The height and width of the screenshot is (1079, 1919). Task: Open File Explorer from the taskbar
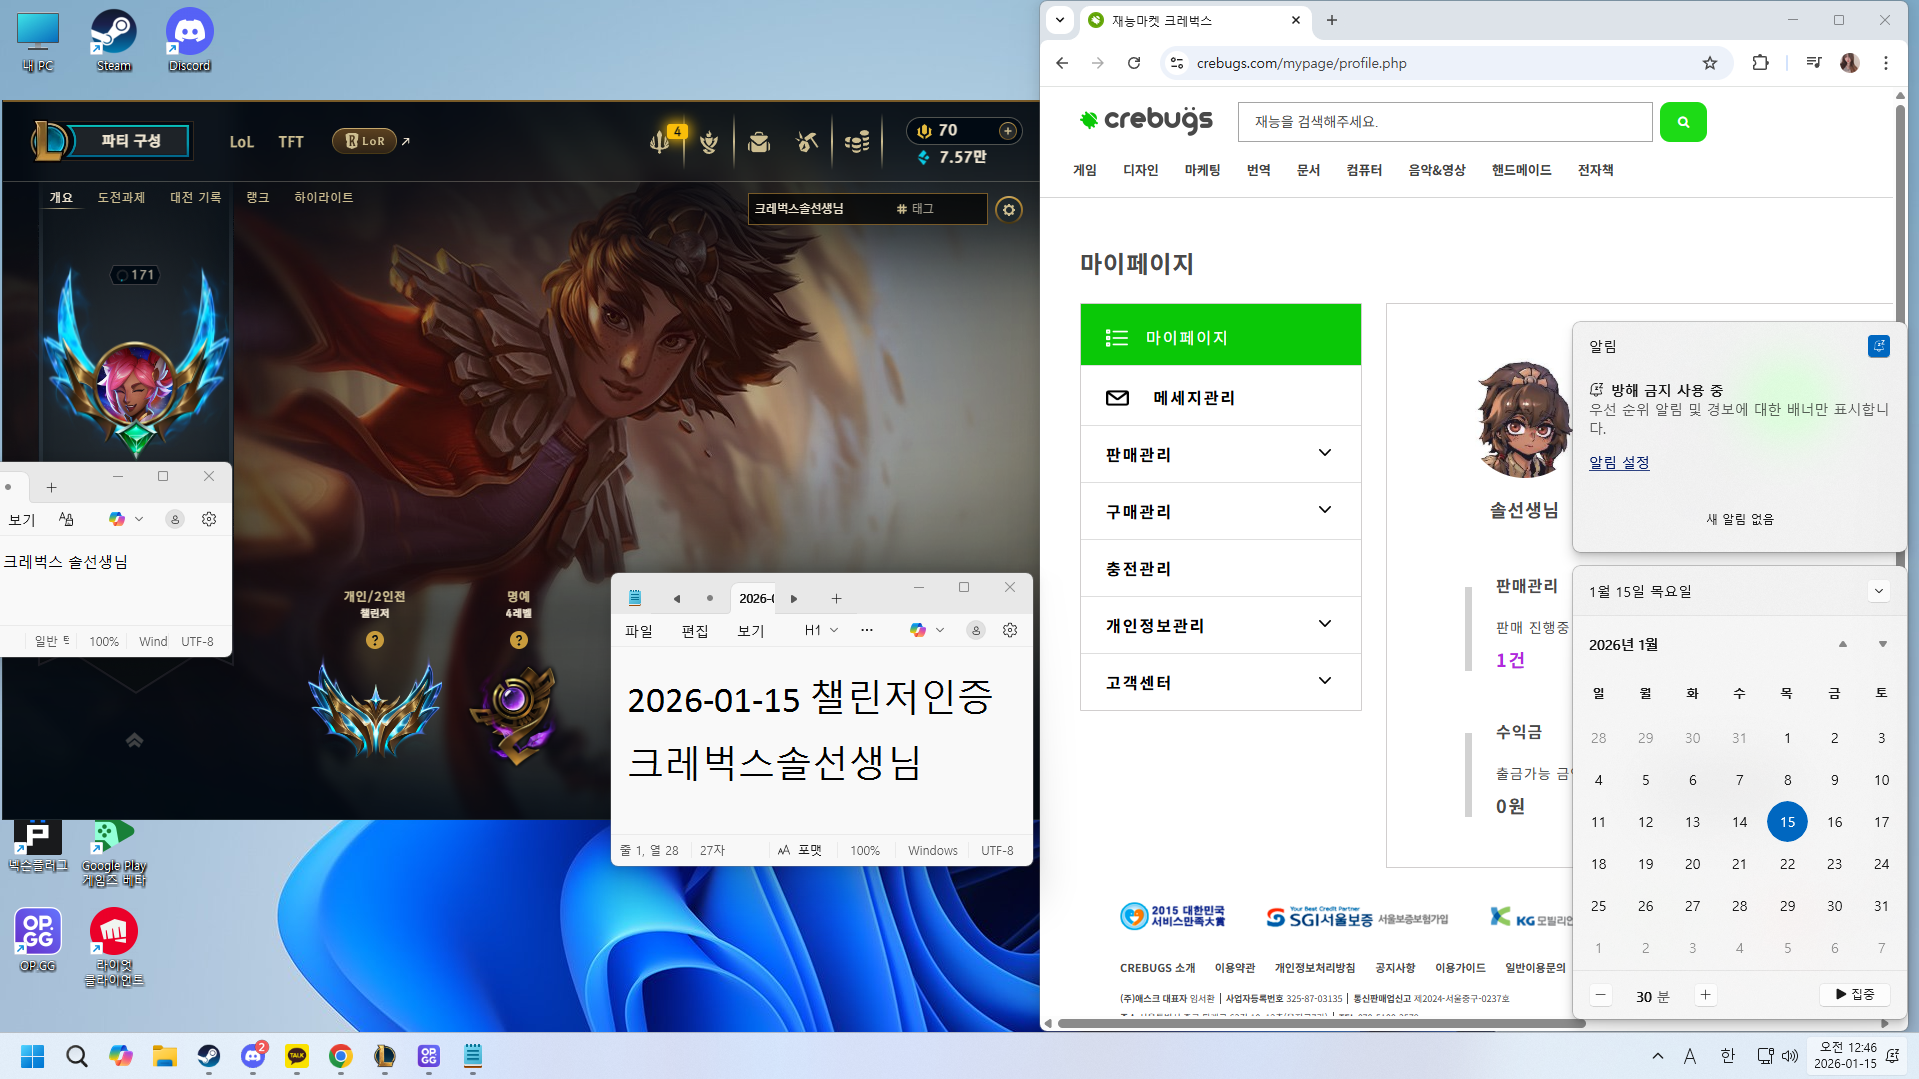point(165,1056)
